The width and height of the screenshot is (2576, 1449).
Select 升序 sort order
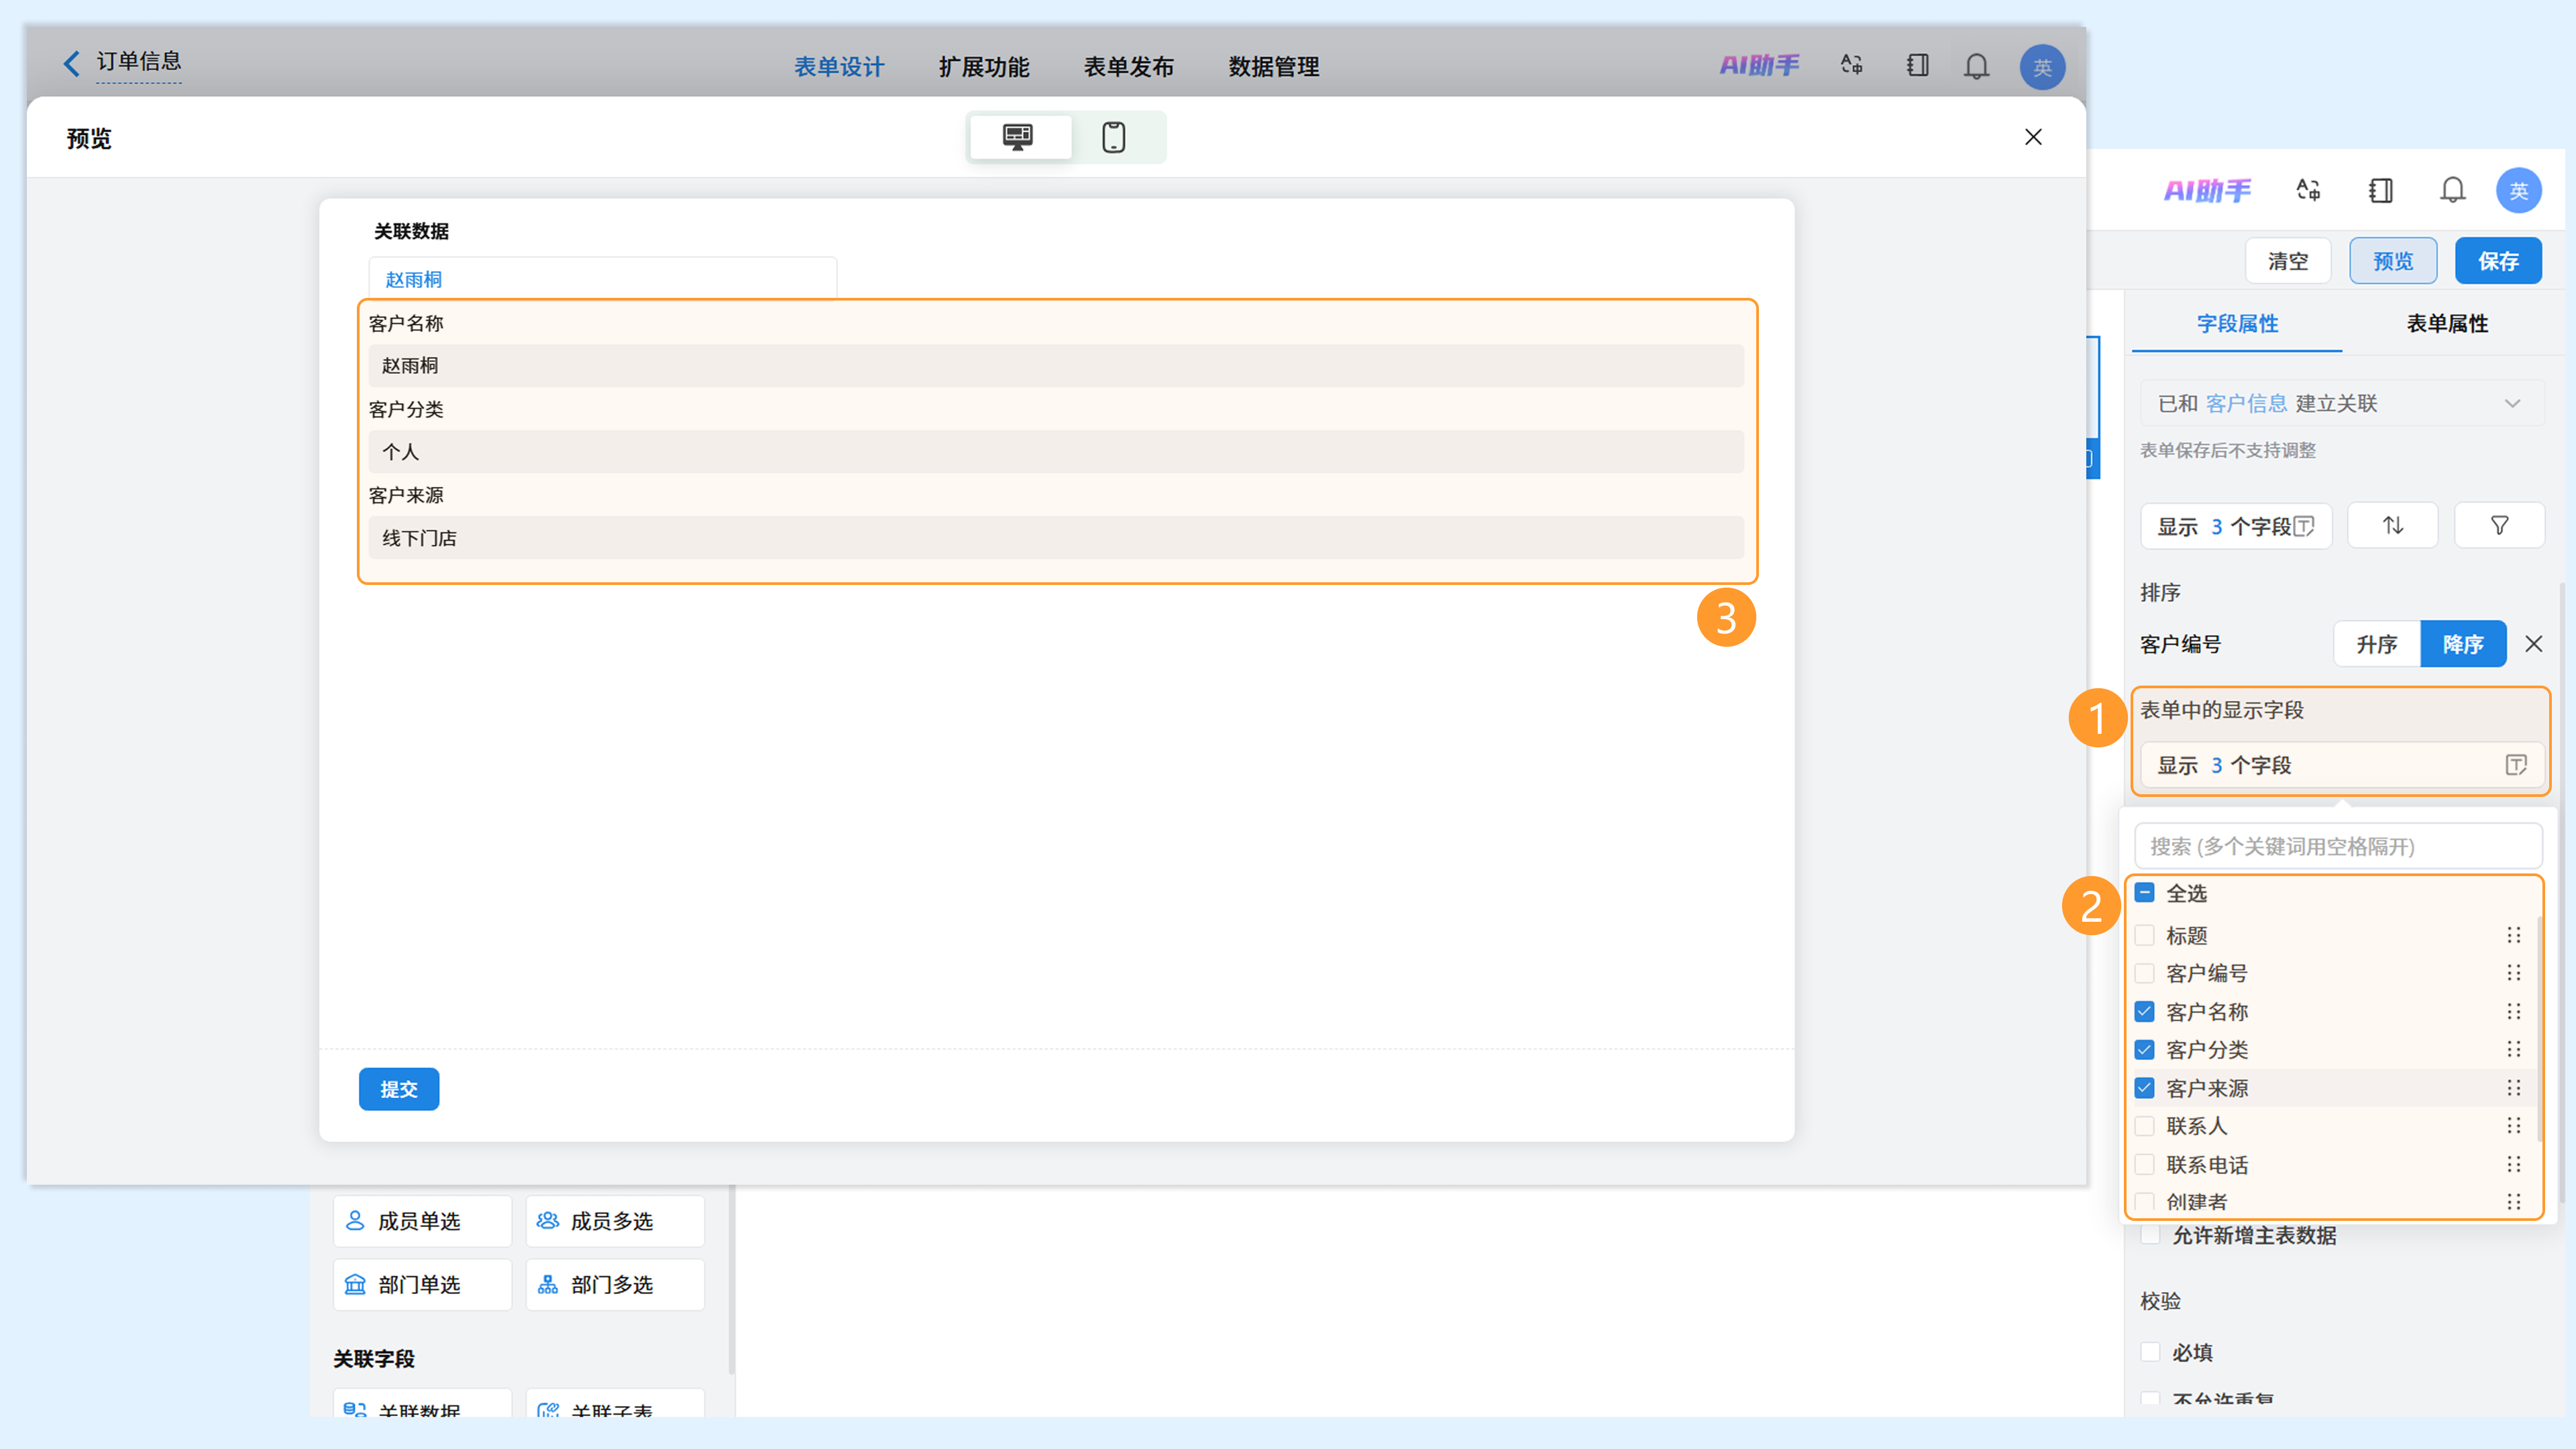[x=2376, y=644]
